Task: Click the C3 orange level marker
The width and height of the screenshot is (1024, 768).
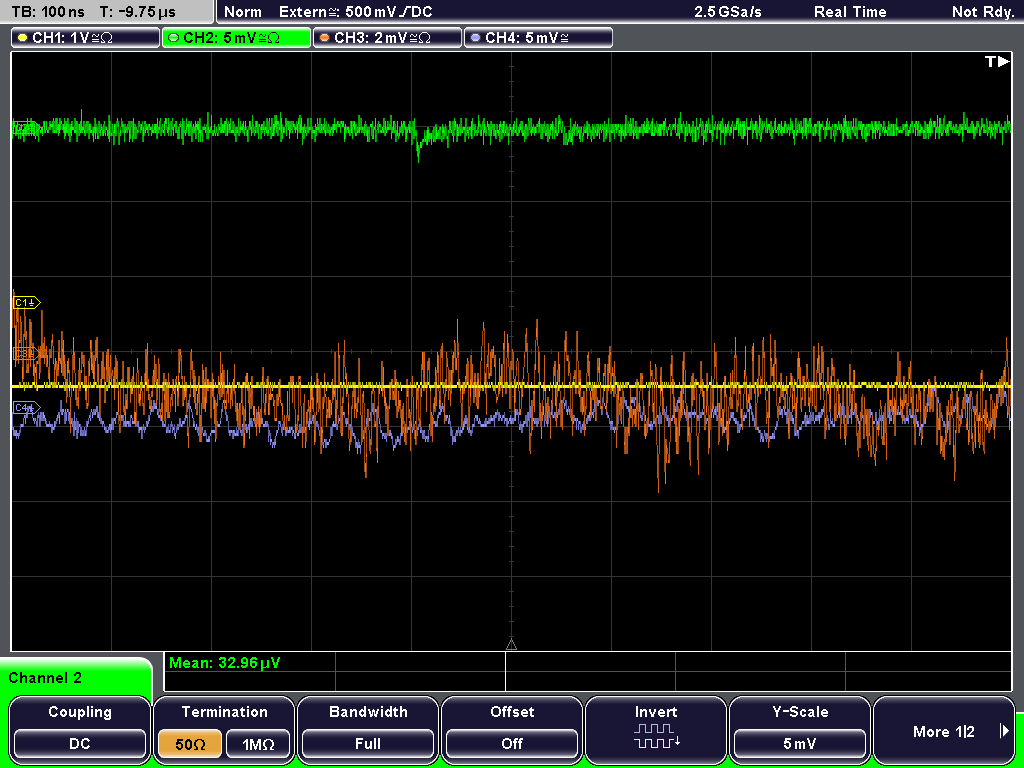Action: tap(27, 354)
